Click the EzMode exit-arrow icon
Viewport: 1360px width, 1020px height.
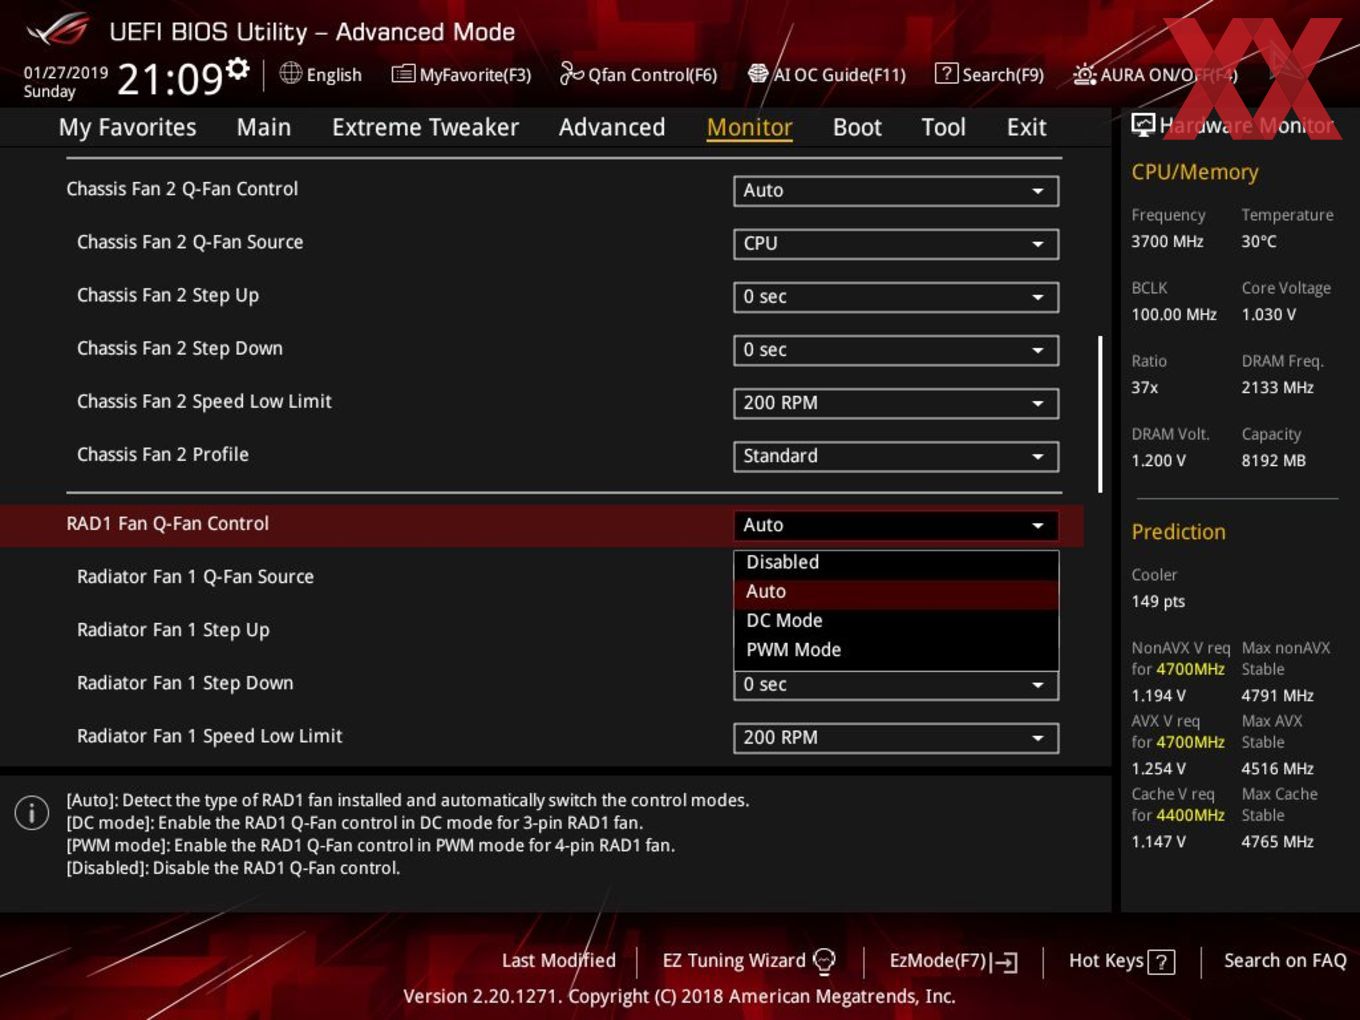(1005, 962)
